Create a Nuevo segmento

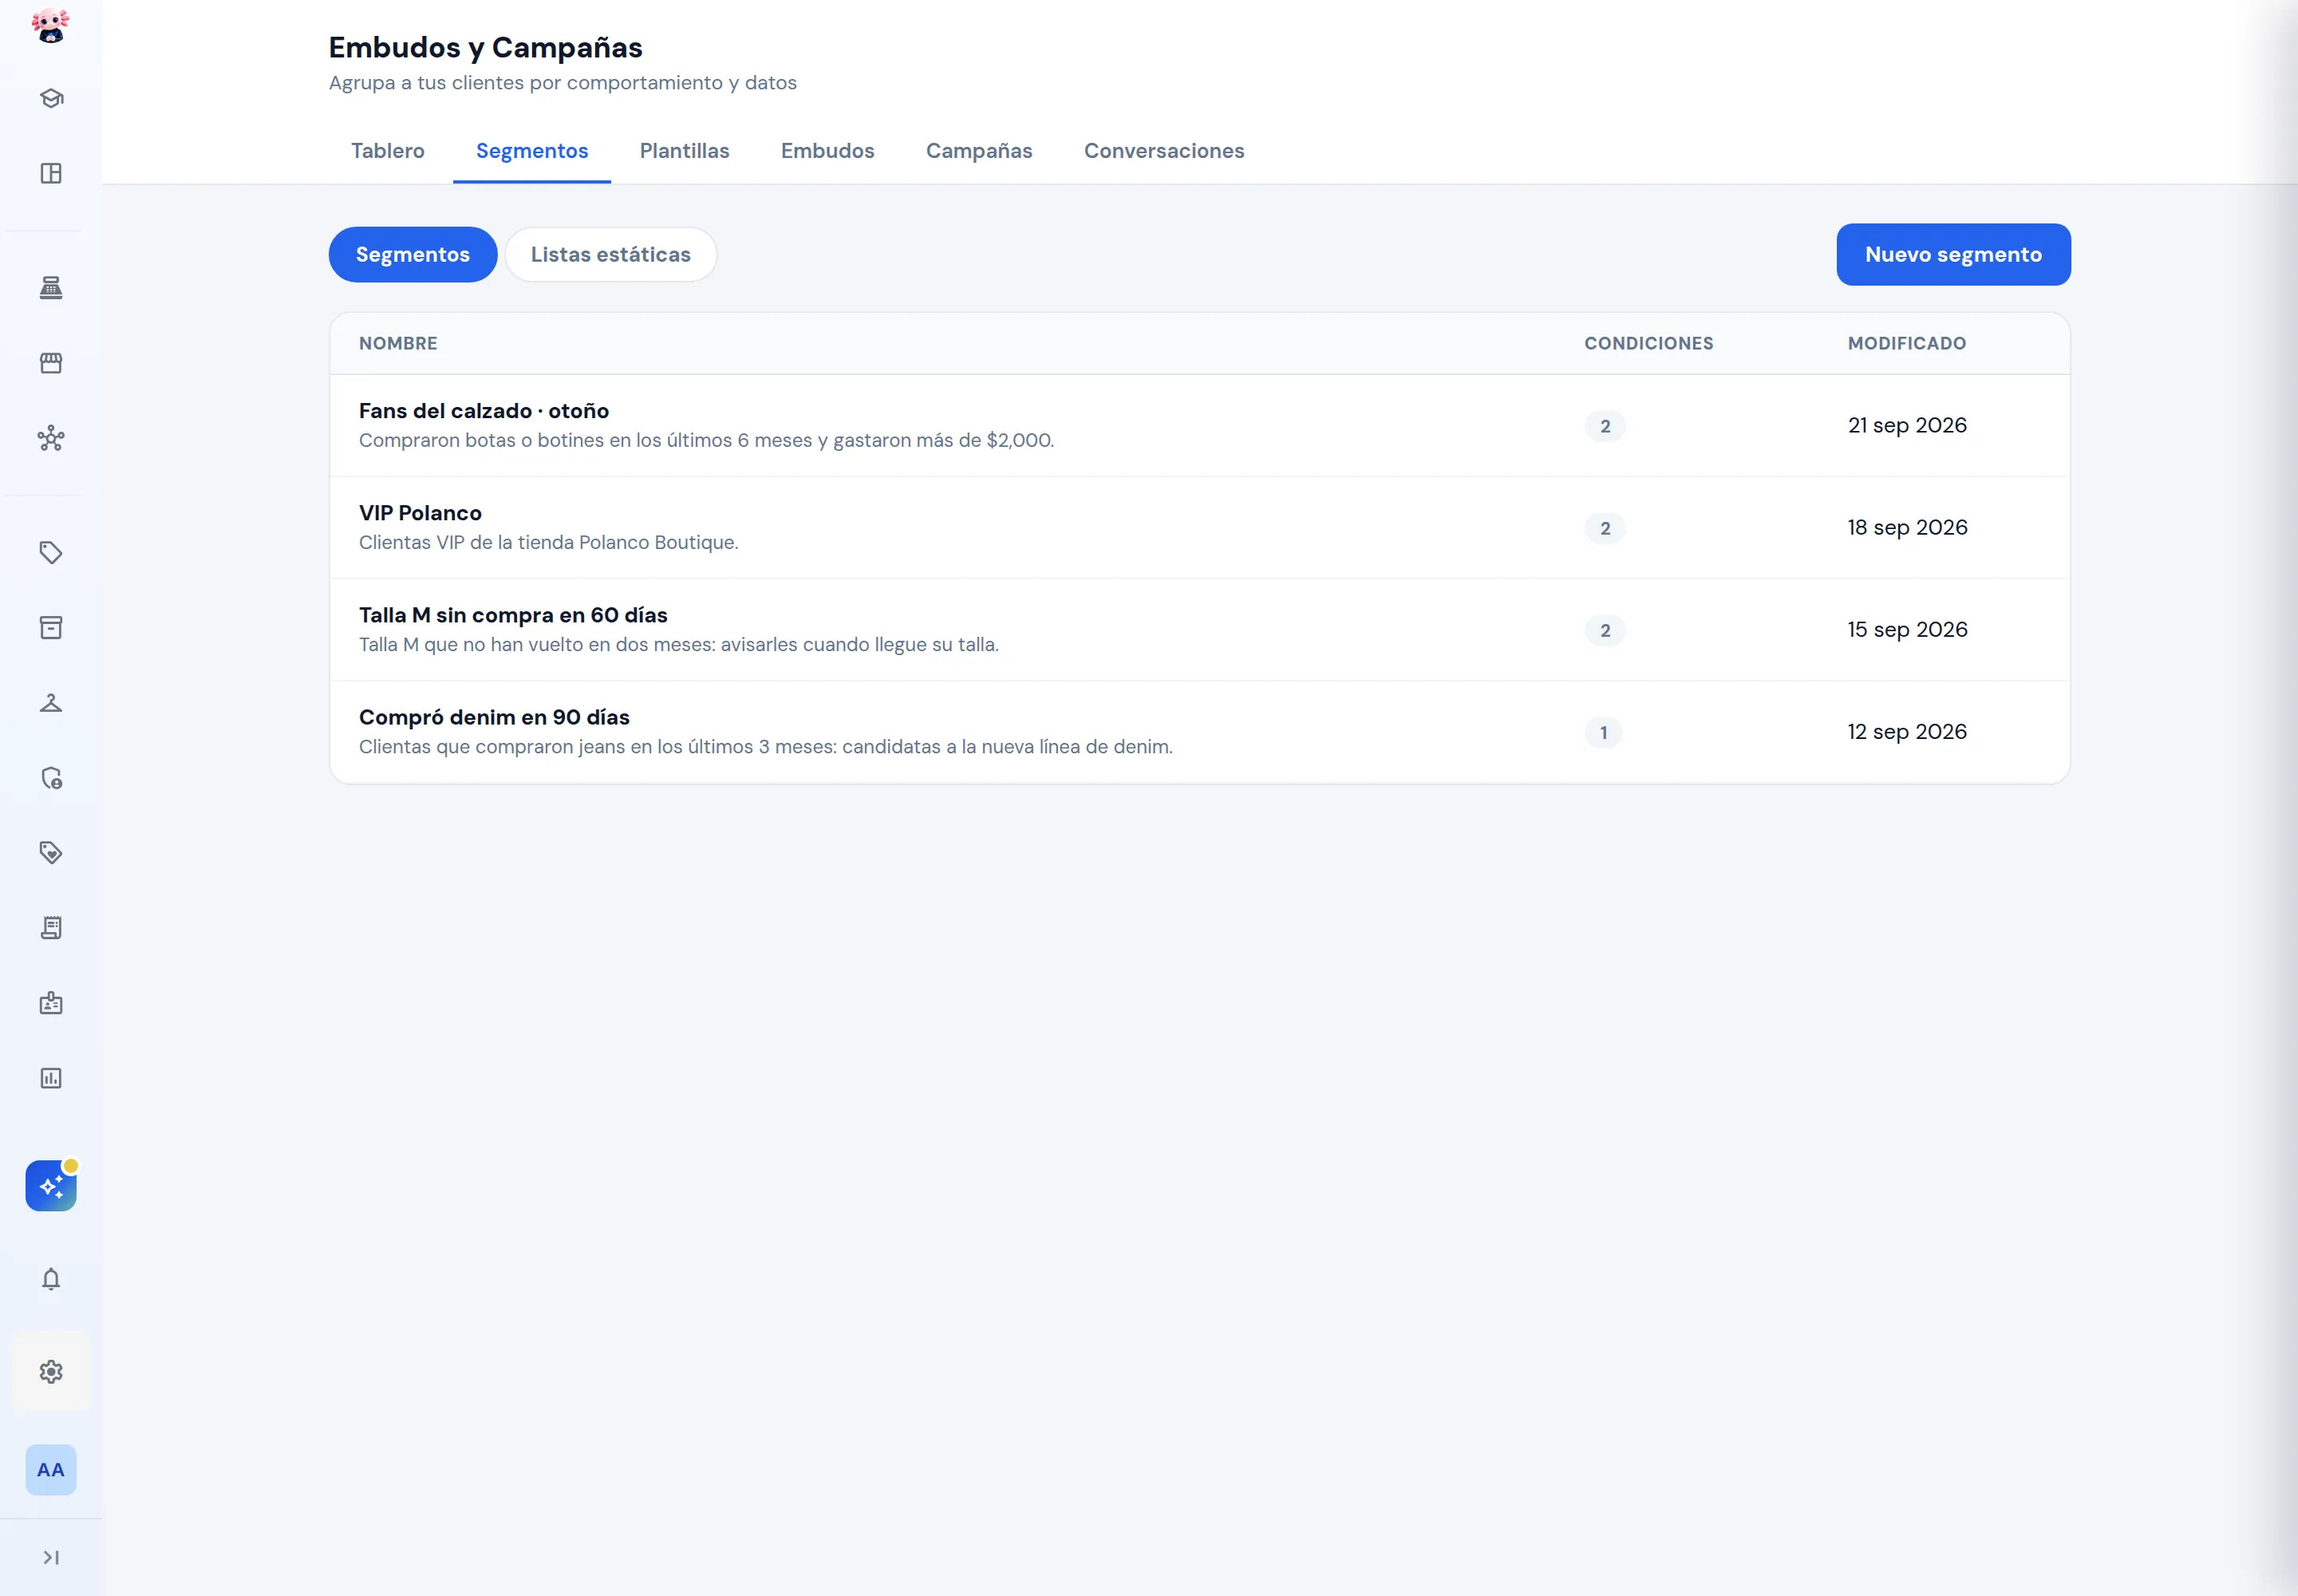(1953, 255)
